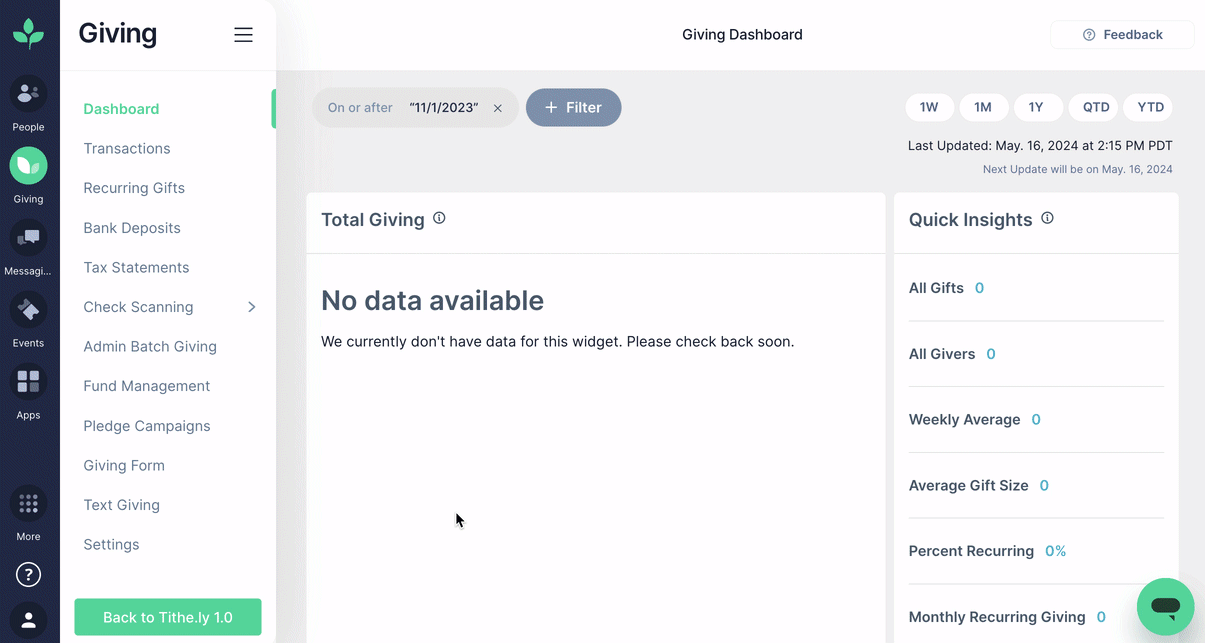The image size is (1205, 643).
Task: Open the More options icon
Action: tap(28, 503)
